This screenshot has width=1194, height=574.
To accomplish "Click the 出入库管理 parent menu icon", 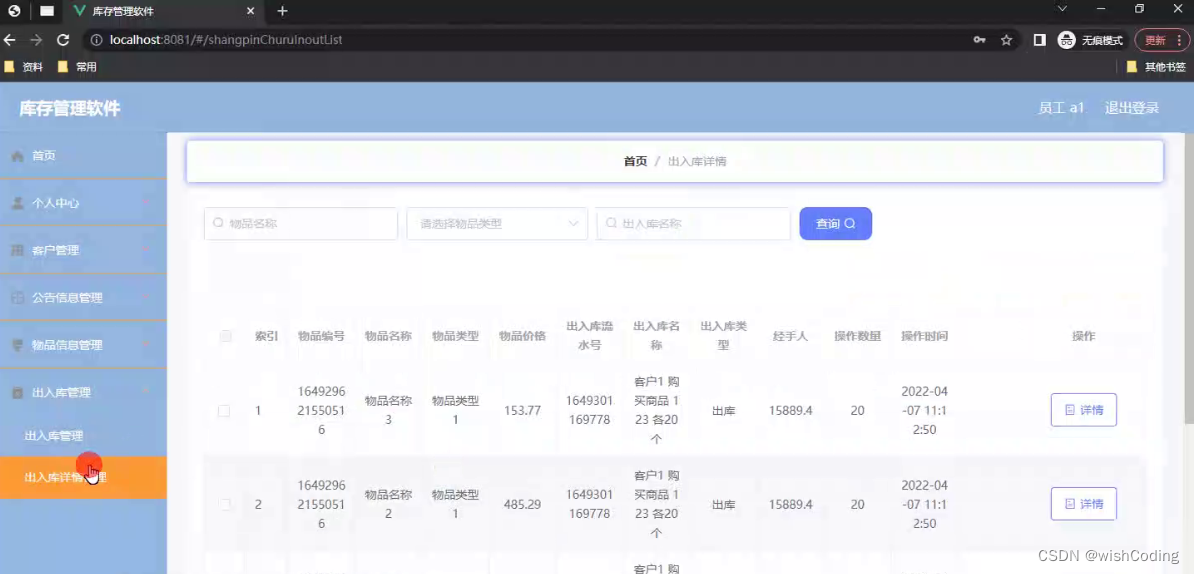I will point(18,393).
